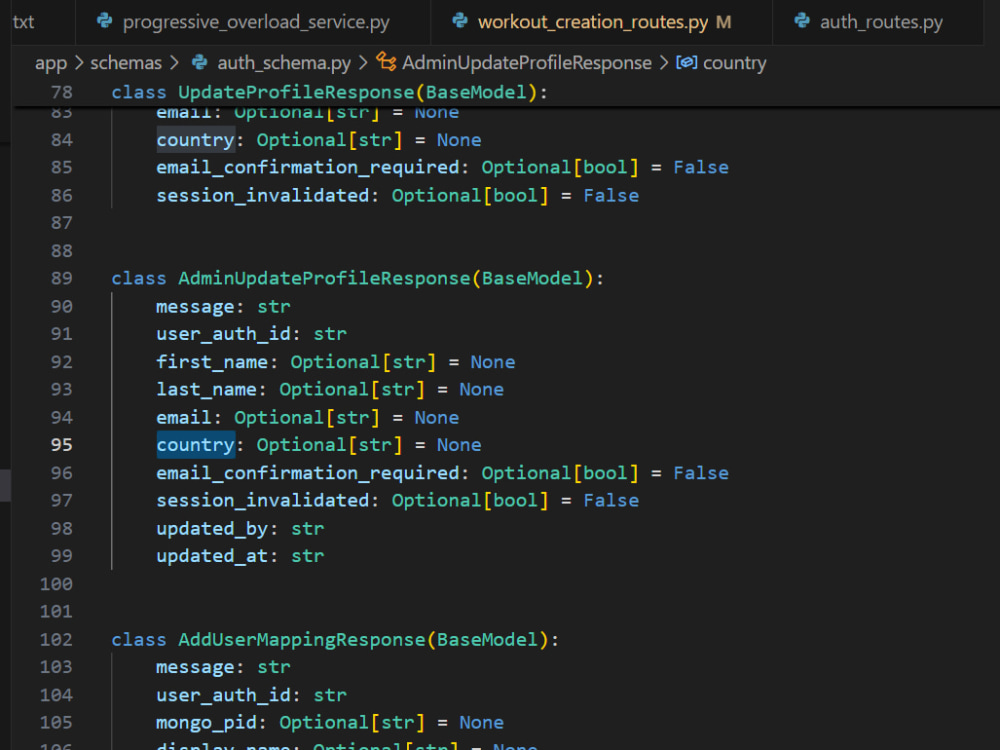This screenshot has width=1000, height=750.
Task: Click updated_by on line 98
Action: (x=212, y=529)
